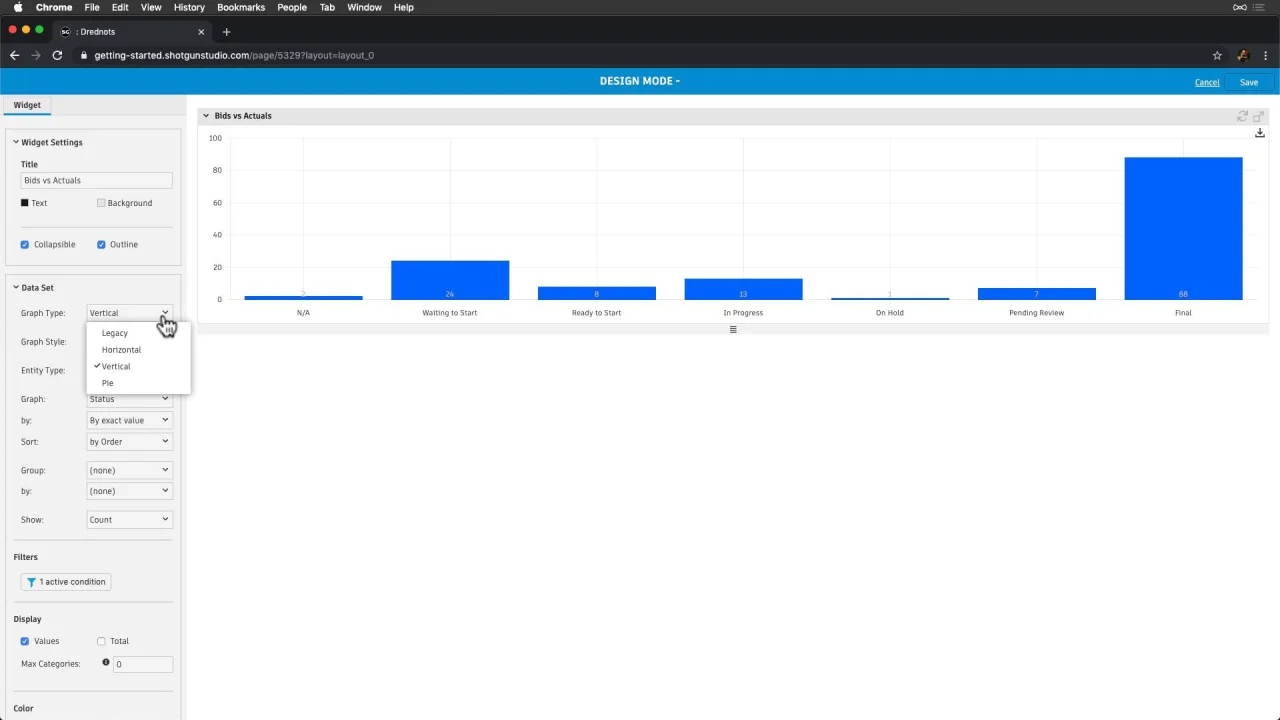Save the design mode changes

point(1249,82)
